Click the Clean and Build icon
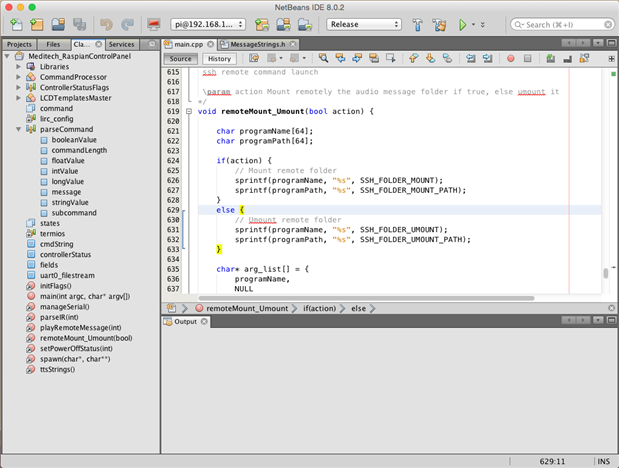 [x=438, y=24]
